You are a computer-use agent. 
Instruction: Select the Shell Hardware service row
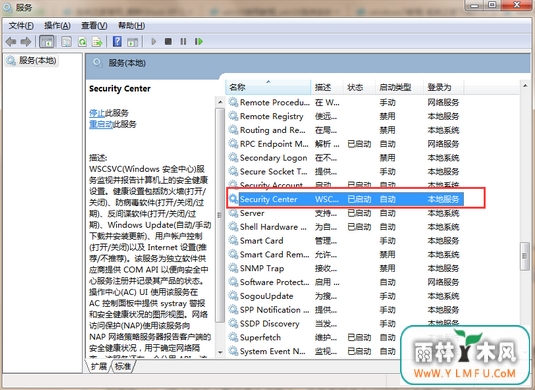pos(345,227)
